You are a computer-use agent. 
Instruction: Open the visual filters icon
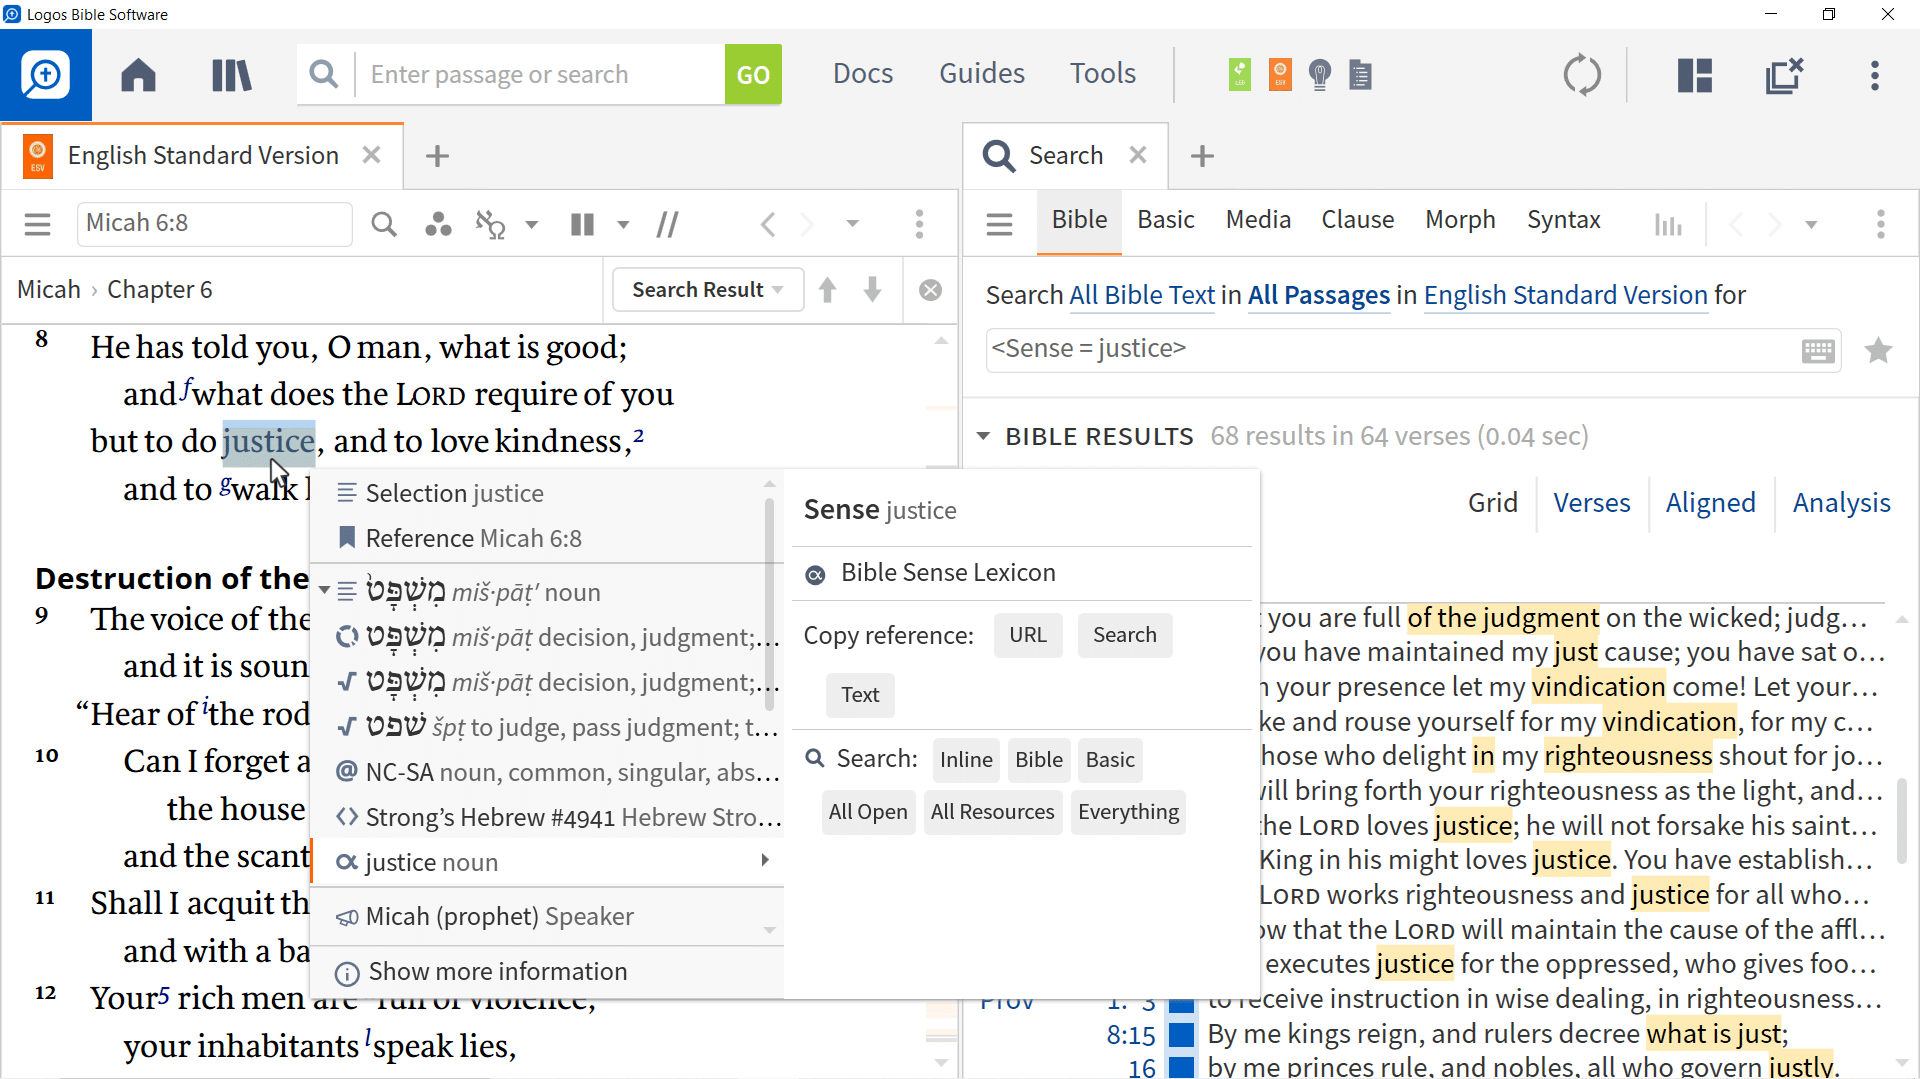(438, 223)
